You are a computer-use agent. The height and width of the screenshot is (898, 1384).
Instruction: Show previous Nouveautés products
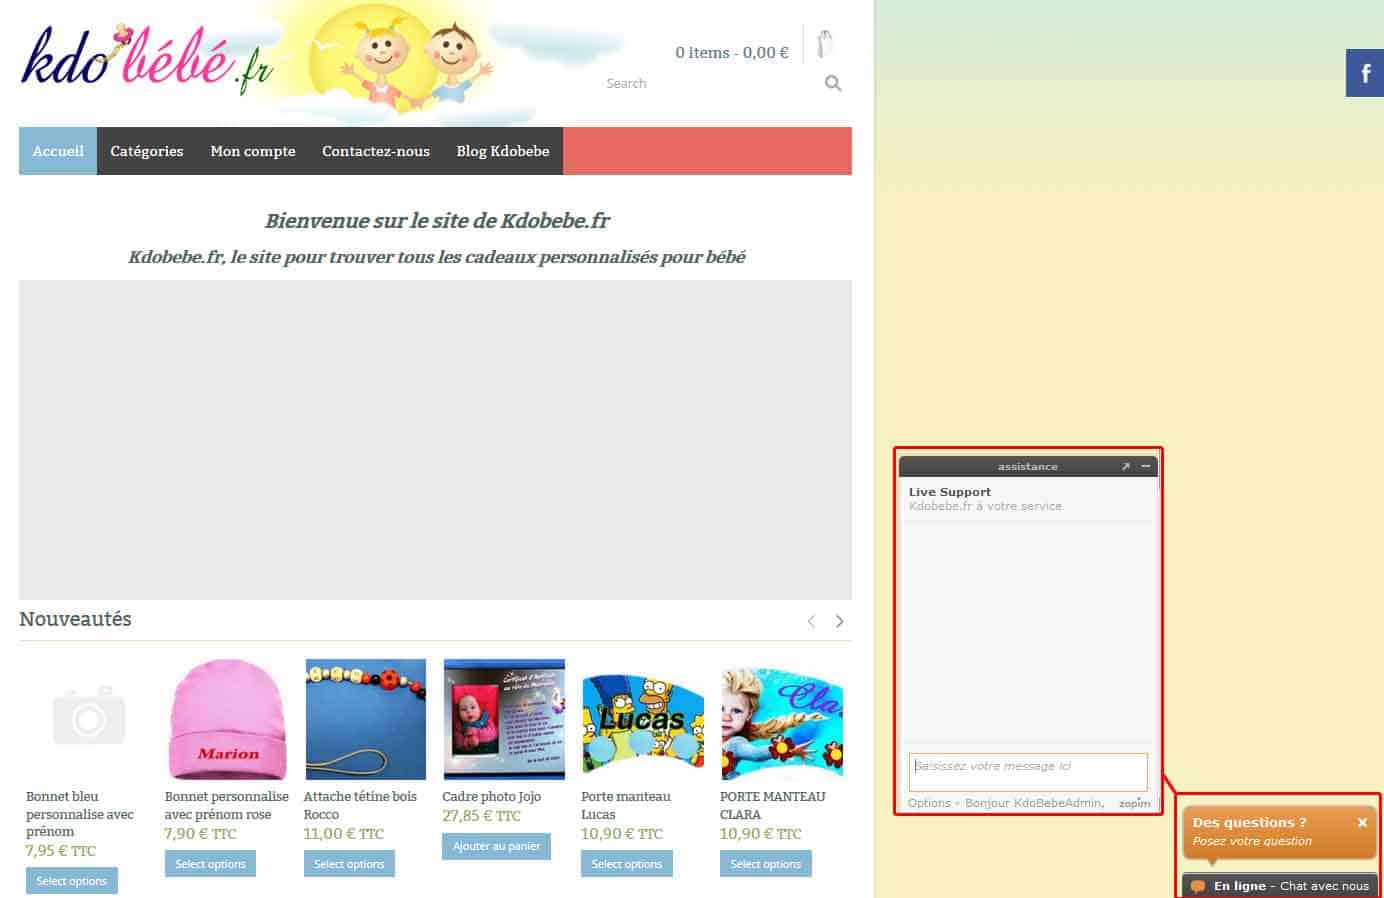click(811, 621)
